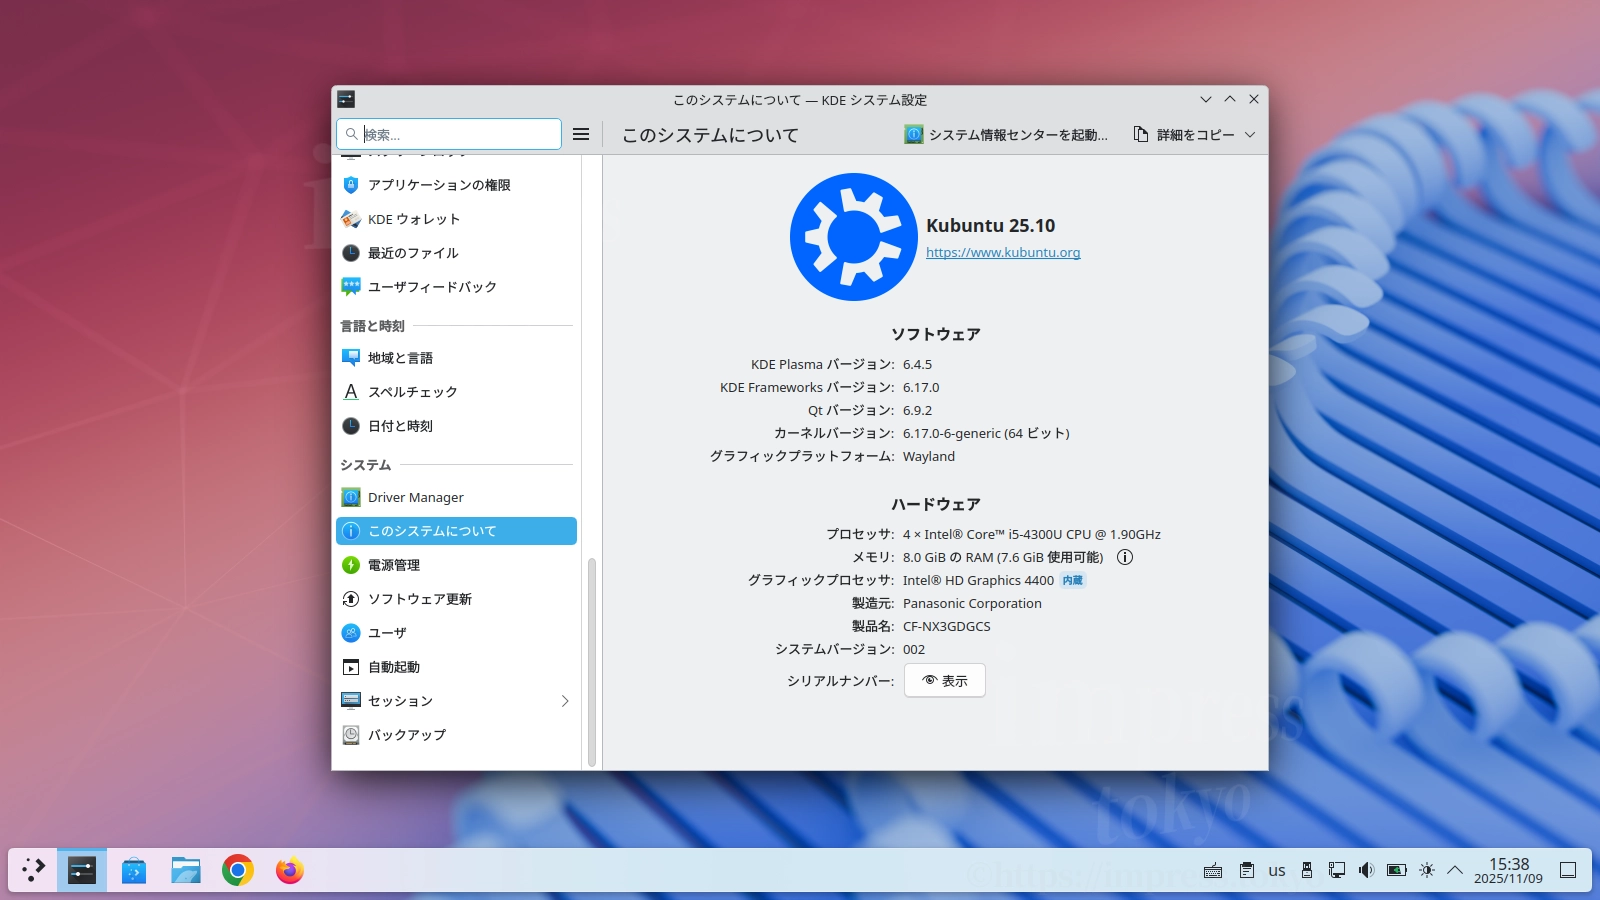Click 詳細をコピー button

tap(1184, 134)
